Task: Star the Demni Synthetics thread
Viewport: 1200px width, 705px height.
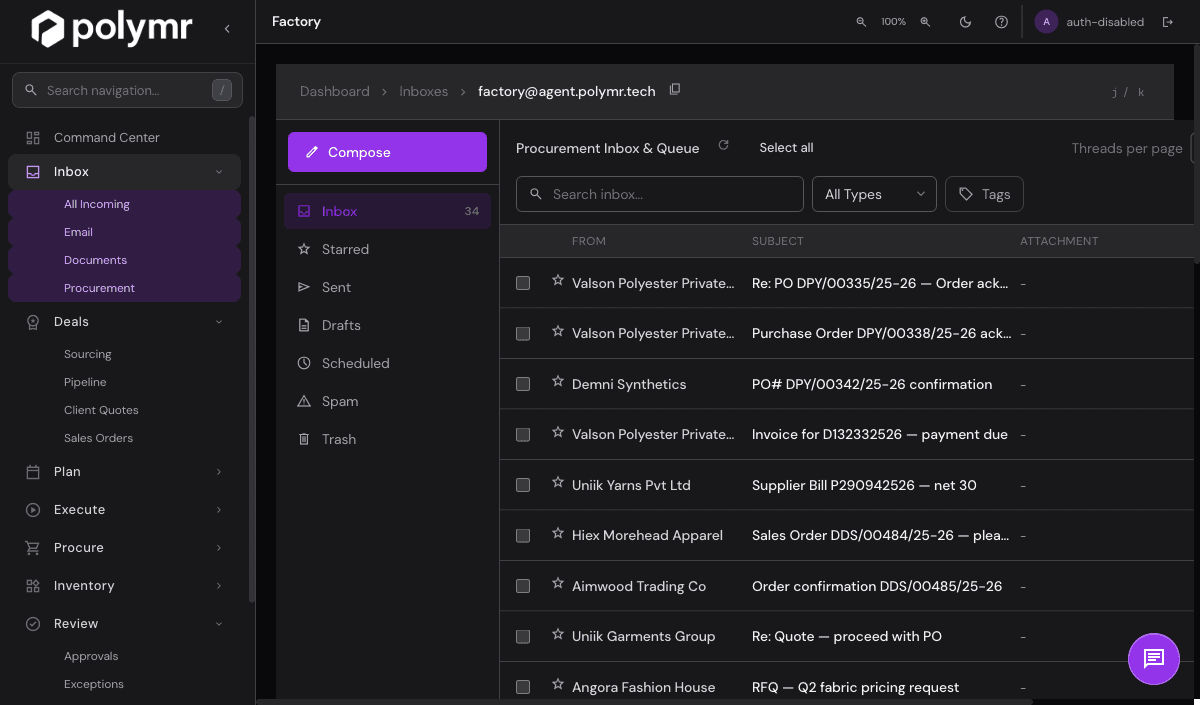Action: (x=558, y=382)
